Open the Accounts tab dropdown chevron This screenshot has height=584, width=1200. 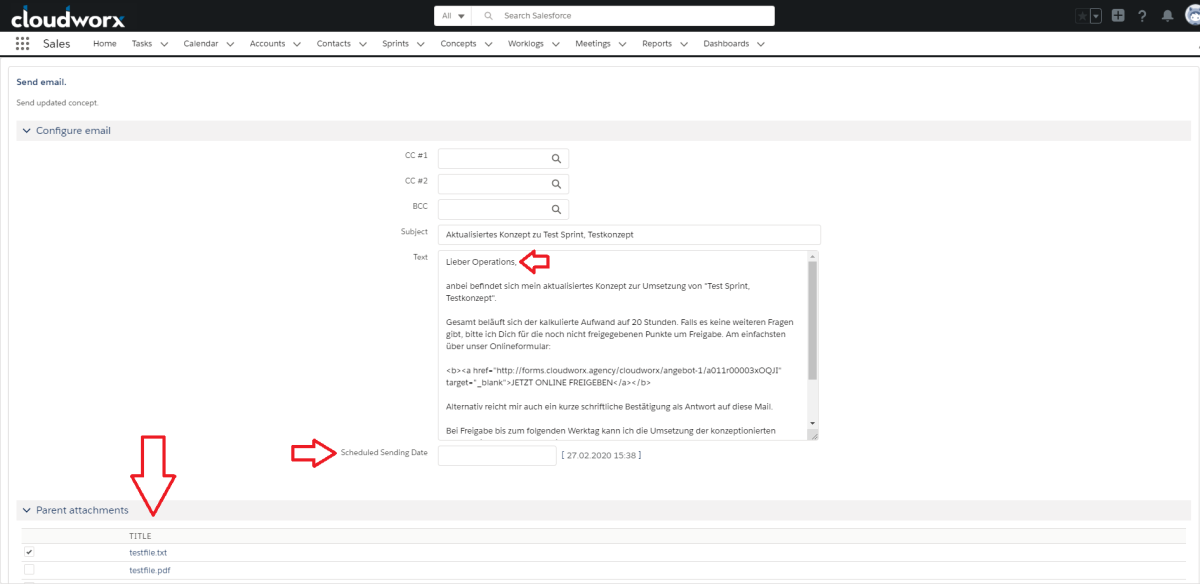pyautogui.click(x=297, y=44)
